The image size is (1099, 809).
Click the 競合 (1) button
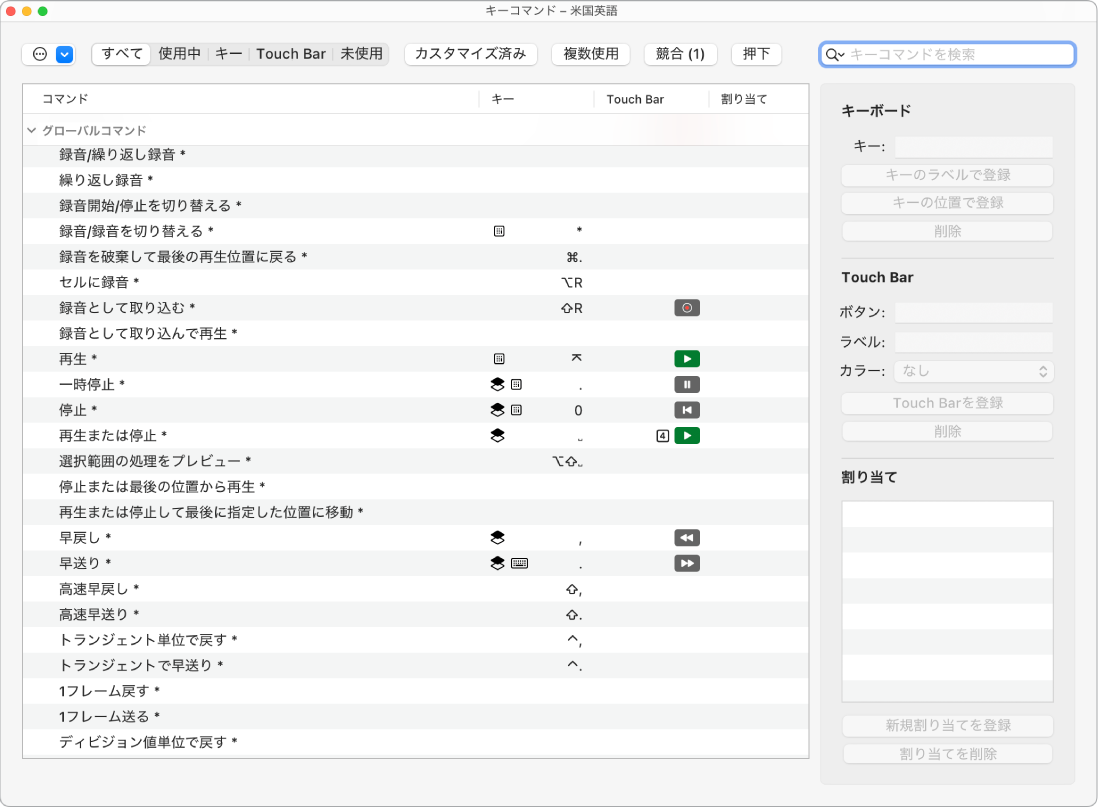pos(680,54)
